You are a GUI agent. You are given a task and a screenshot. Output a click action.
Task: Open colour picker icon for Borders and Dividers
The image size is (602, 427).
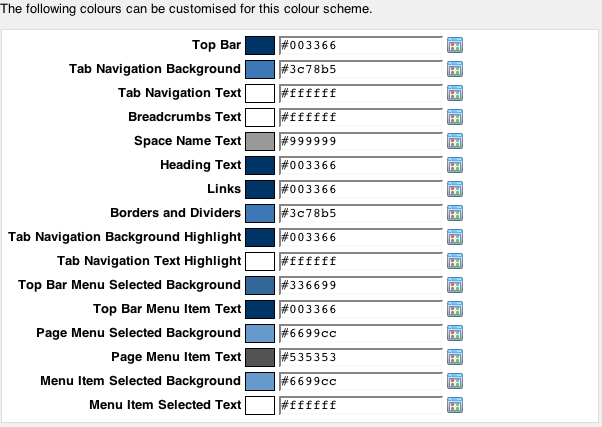[x=454, y=214]
